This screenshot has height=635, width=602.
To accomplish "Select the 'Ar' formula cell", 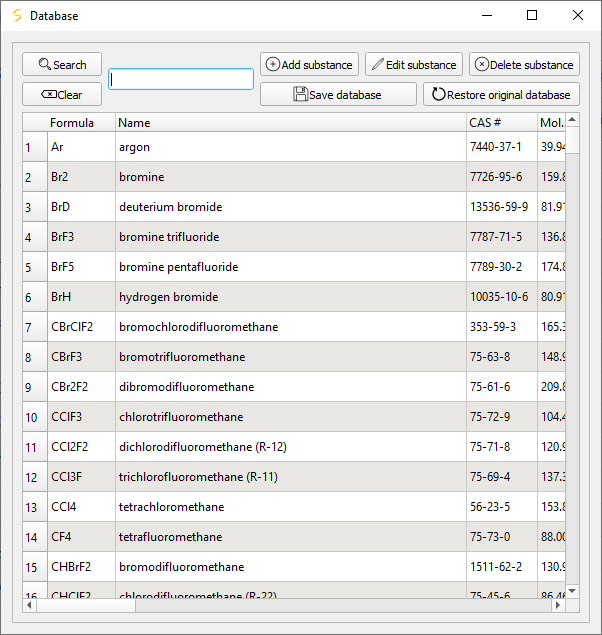I will pyautogui.click(x=81, y=147).
